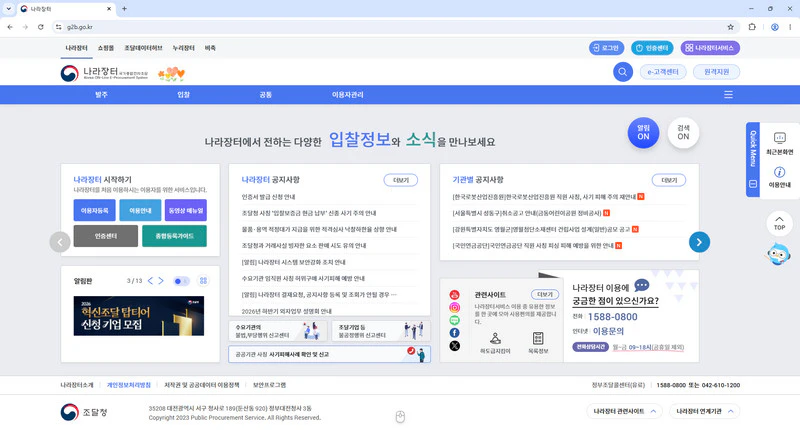This screenshot has height=430, width=800.
Task: Open 최근본화면 in the Quick Menu
Action: tap(779, 143)
